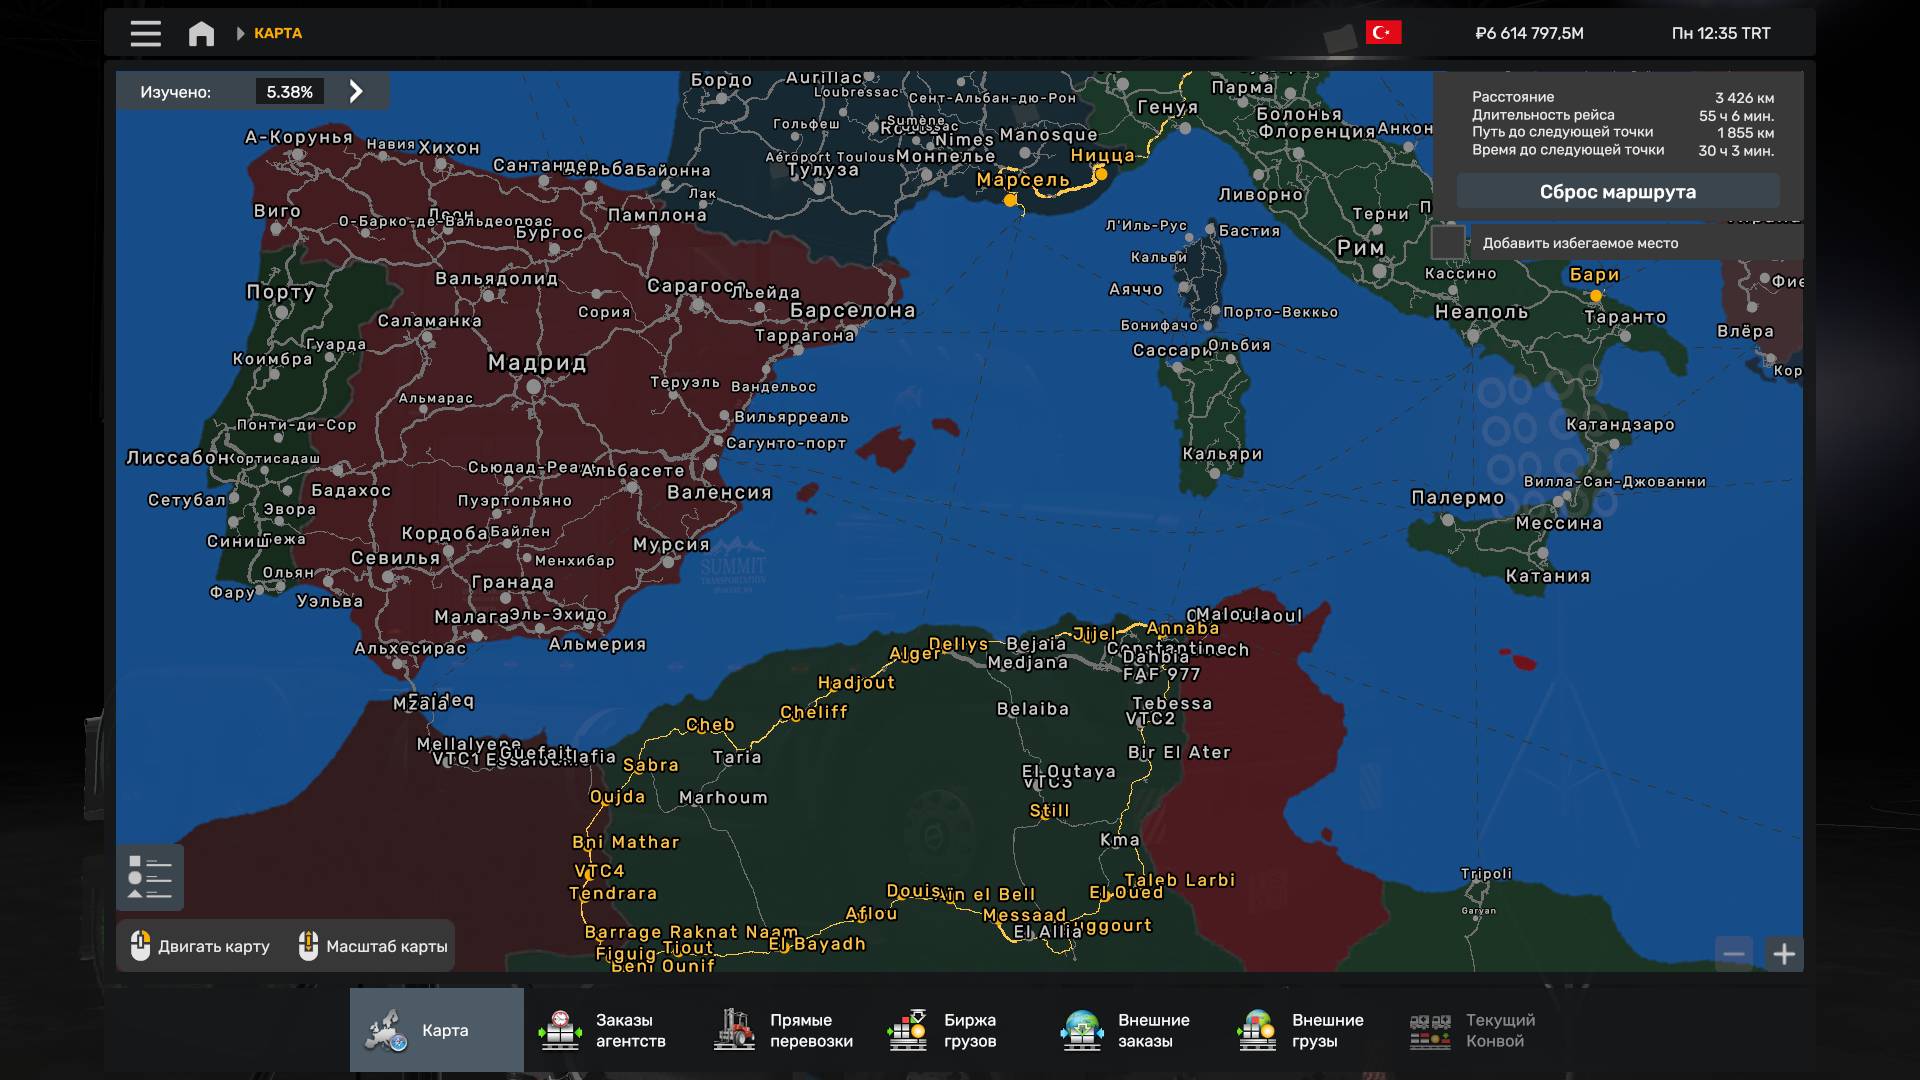
Task: Click the КАРТА breadcrumb label
Action: pyautogui.click(x=278, y=33)
